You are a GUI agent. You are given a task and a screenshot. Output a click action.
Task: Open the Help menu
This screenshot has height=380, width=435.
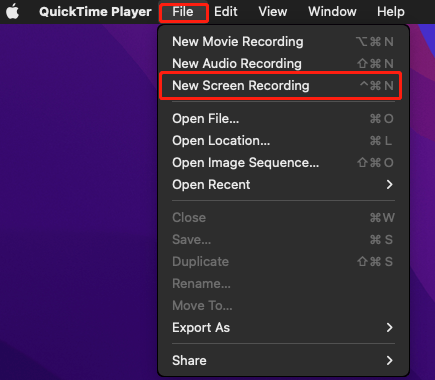point(391,12)
